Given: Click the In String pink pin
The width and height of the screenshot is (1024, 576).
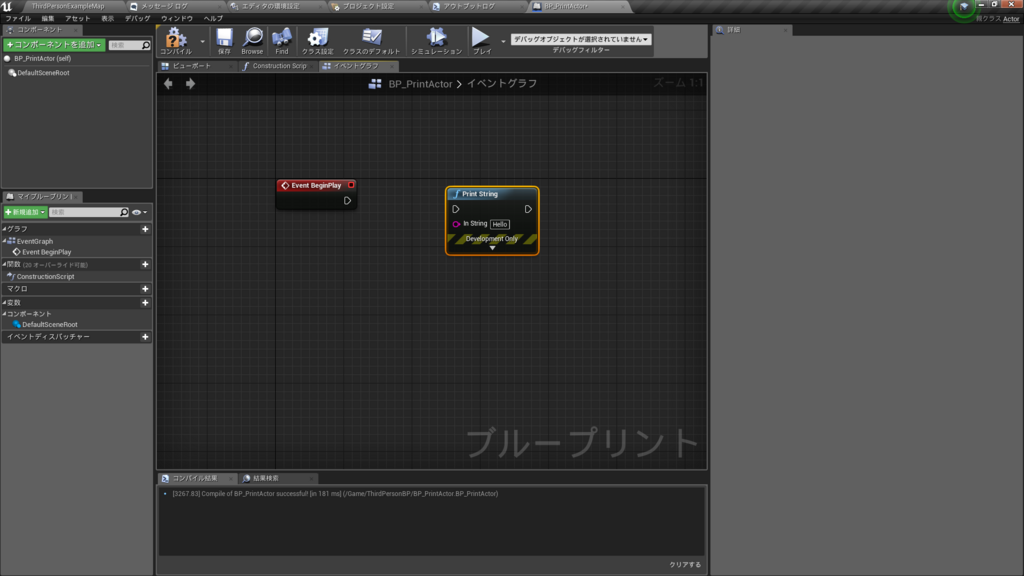Looking at the screenshot, I should 456,224.
